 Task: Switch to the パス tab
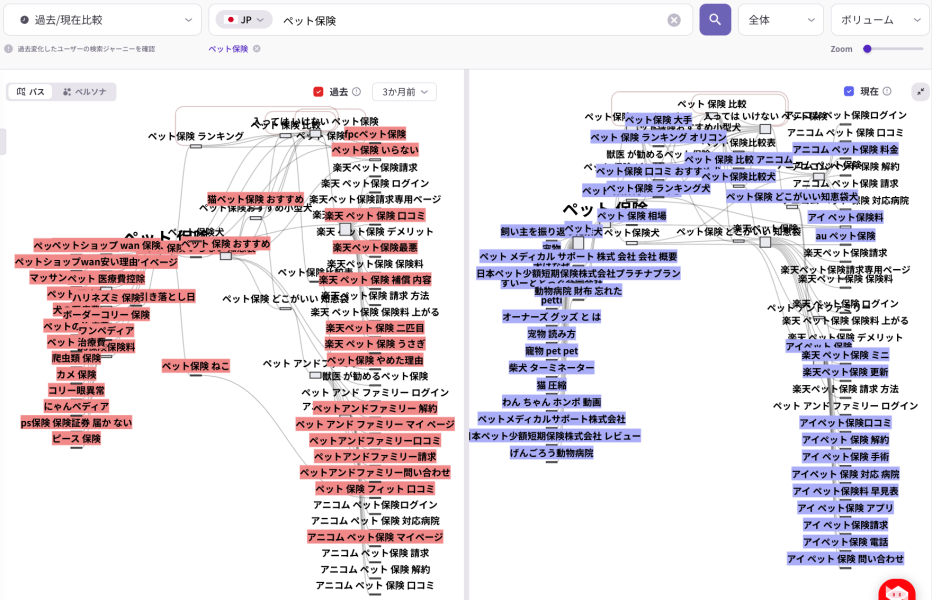point(30,92)
